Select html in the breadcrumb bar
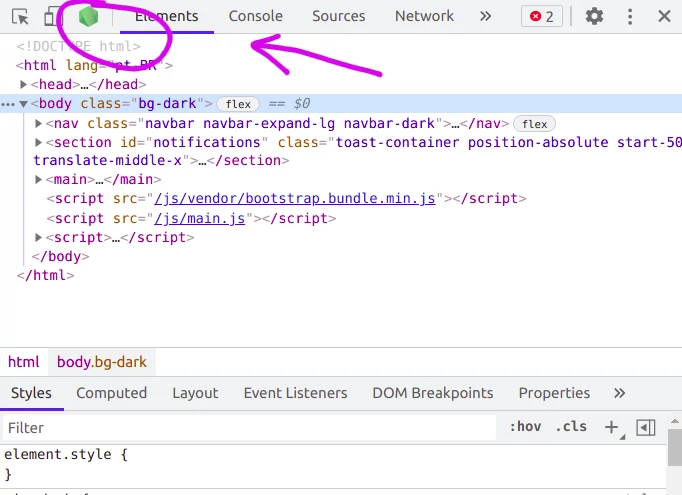The image size is (682, 495). 23,362
